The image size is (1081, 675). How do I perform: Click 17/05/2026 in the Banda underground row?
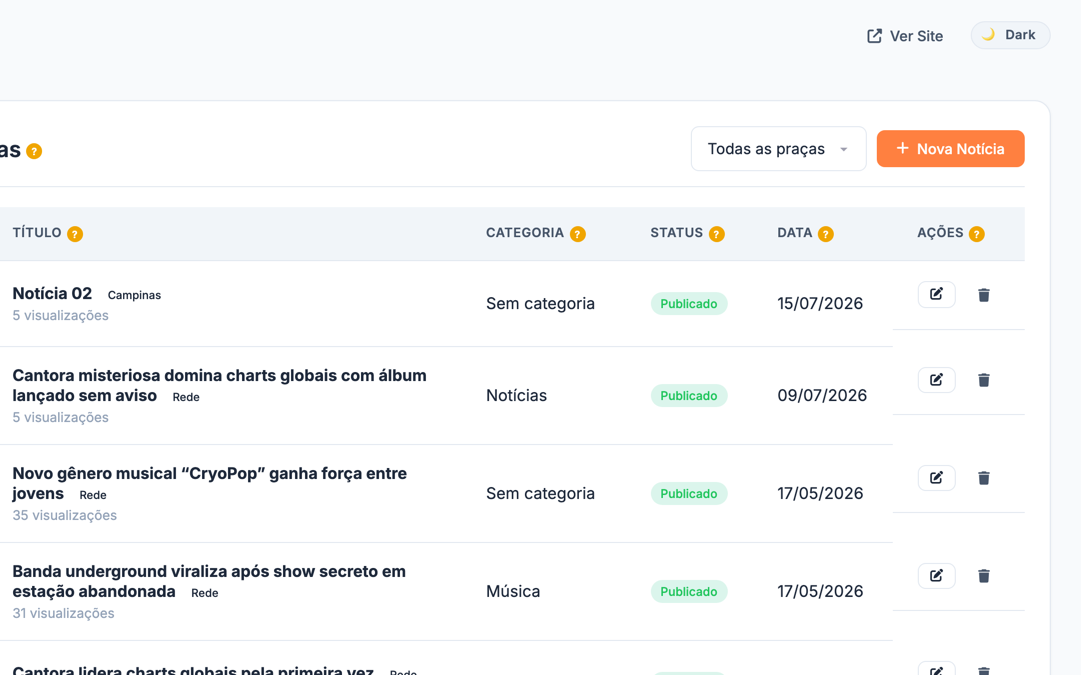pos(820,591)
